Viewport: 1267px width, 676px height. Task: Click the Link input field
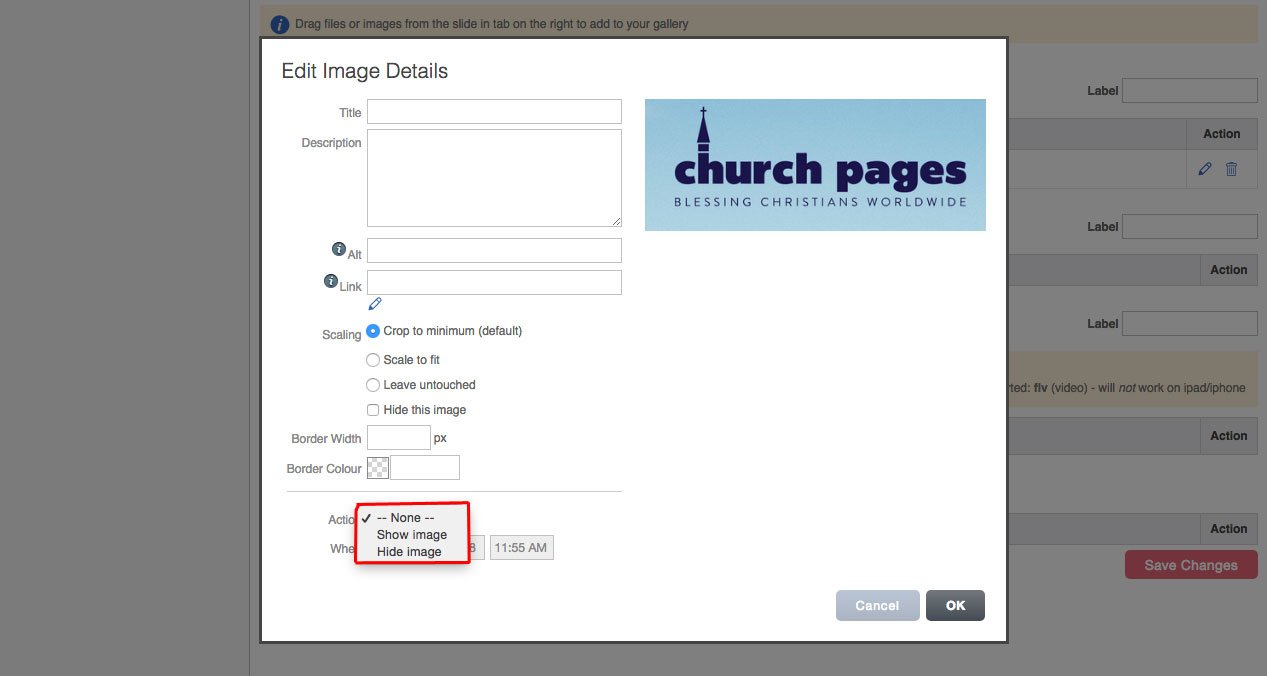[494, 282]
